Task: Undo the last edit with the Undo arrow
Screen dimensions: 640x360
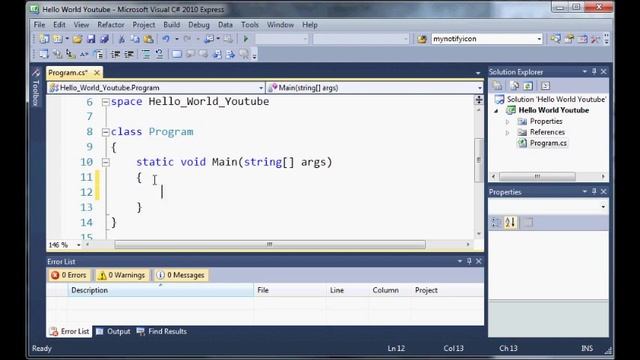Action: (x=166, y=39)
